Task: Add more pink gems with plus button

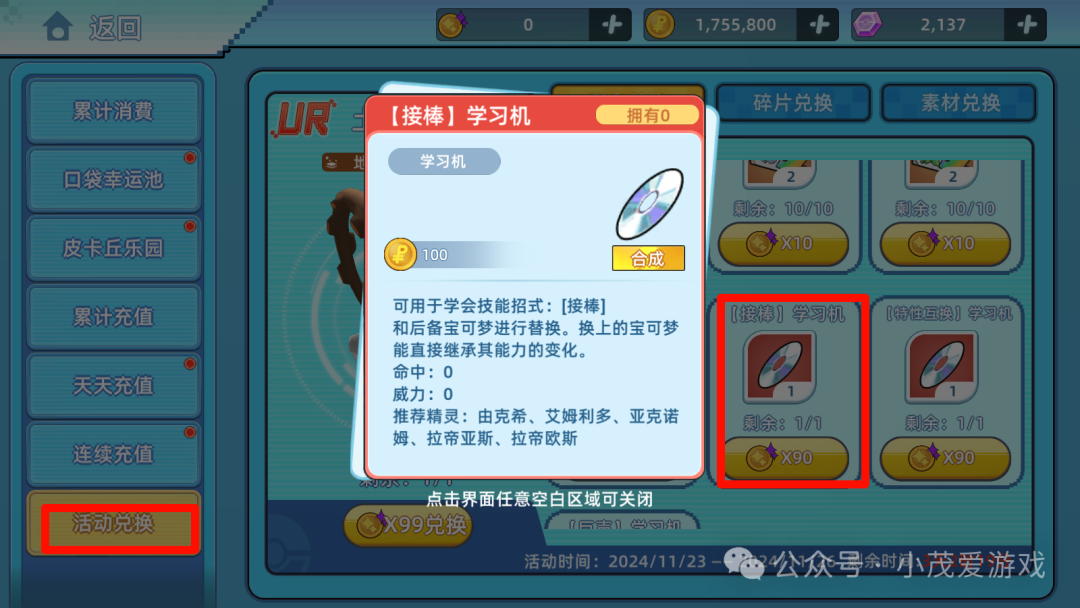Action: pyautogui.click(x=1026, y=25)
